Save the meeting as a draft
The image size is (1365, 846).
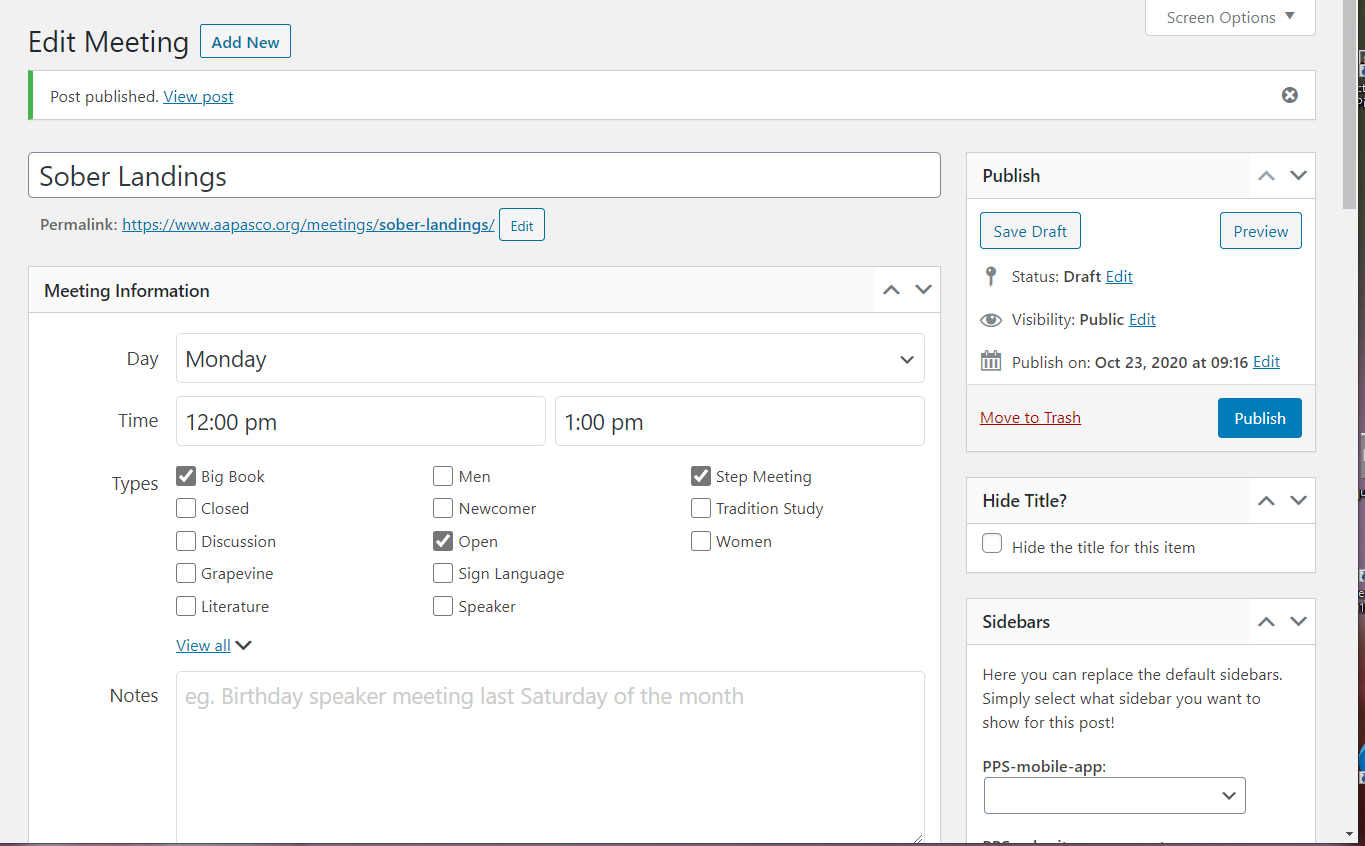pyautogui.click(x=1030, y=230)
